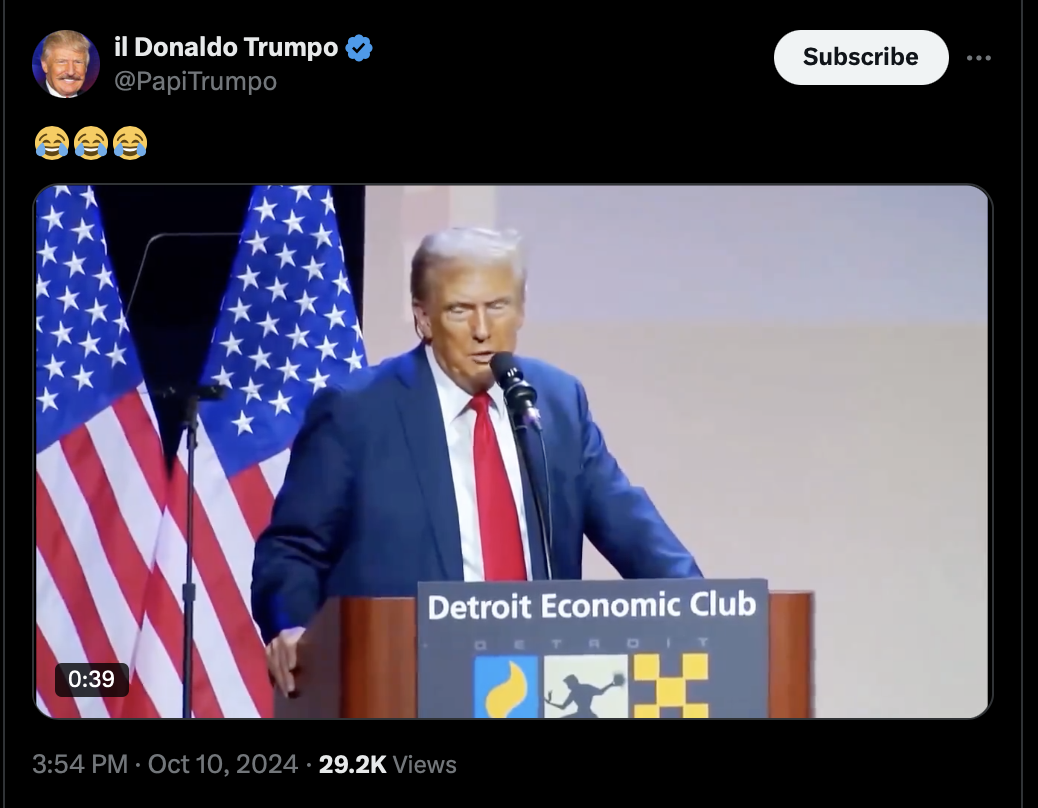The height and width of the screenshot is (808, 1038).
Task: Open the @PapiTrumpo handle link
Action: click(x=195, y=81)
